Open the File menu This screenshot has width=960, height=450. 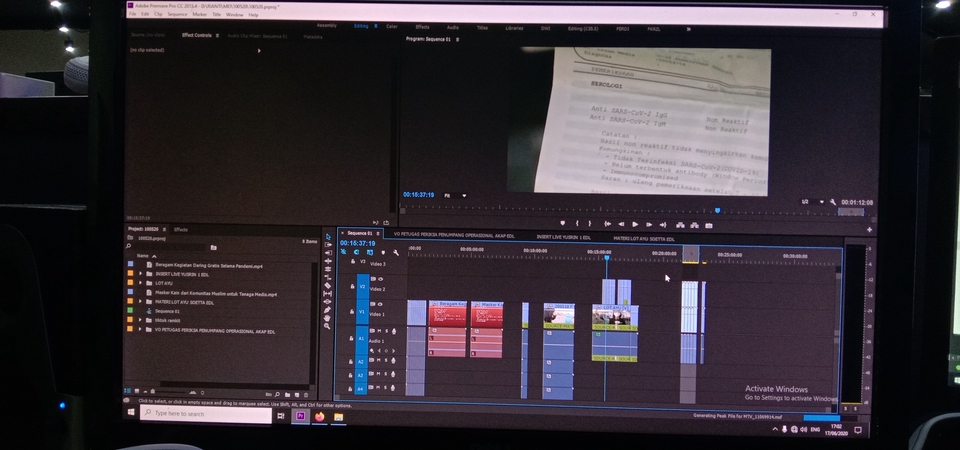tap(132, 14)
